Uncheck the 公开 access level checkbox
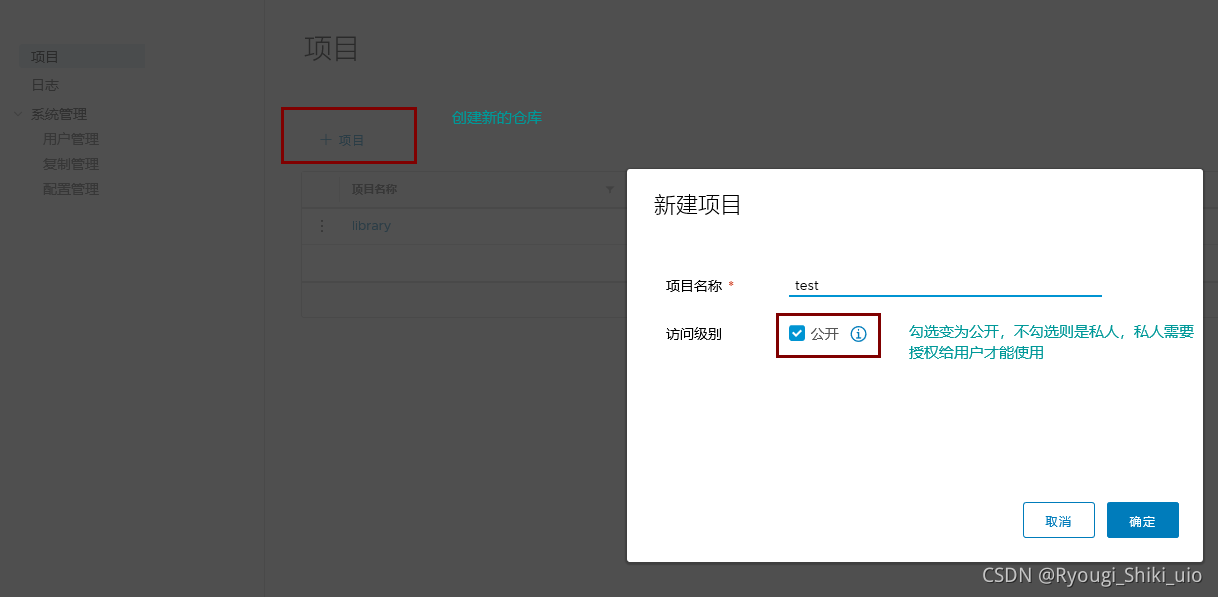This screenshot has height=597, width=1218. [x=797, y=334]
